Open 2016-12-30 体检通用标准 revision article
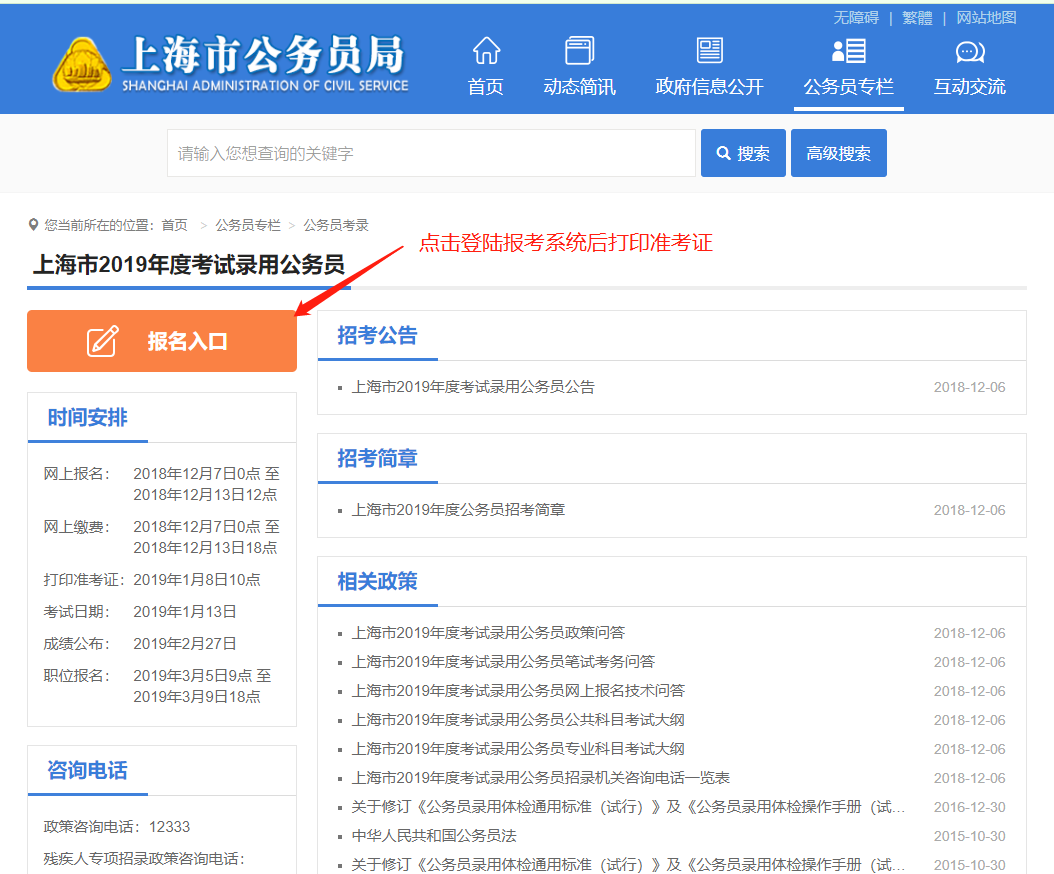Viewport: 1054px width, 874px height. tap(629, 807)
